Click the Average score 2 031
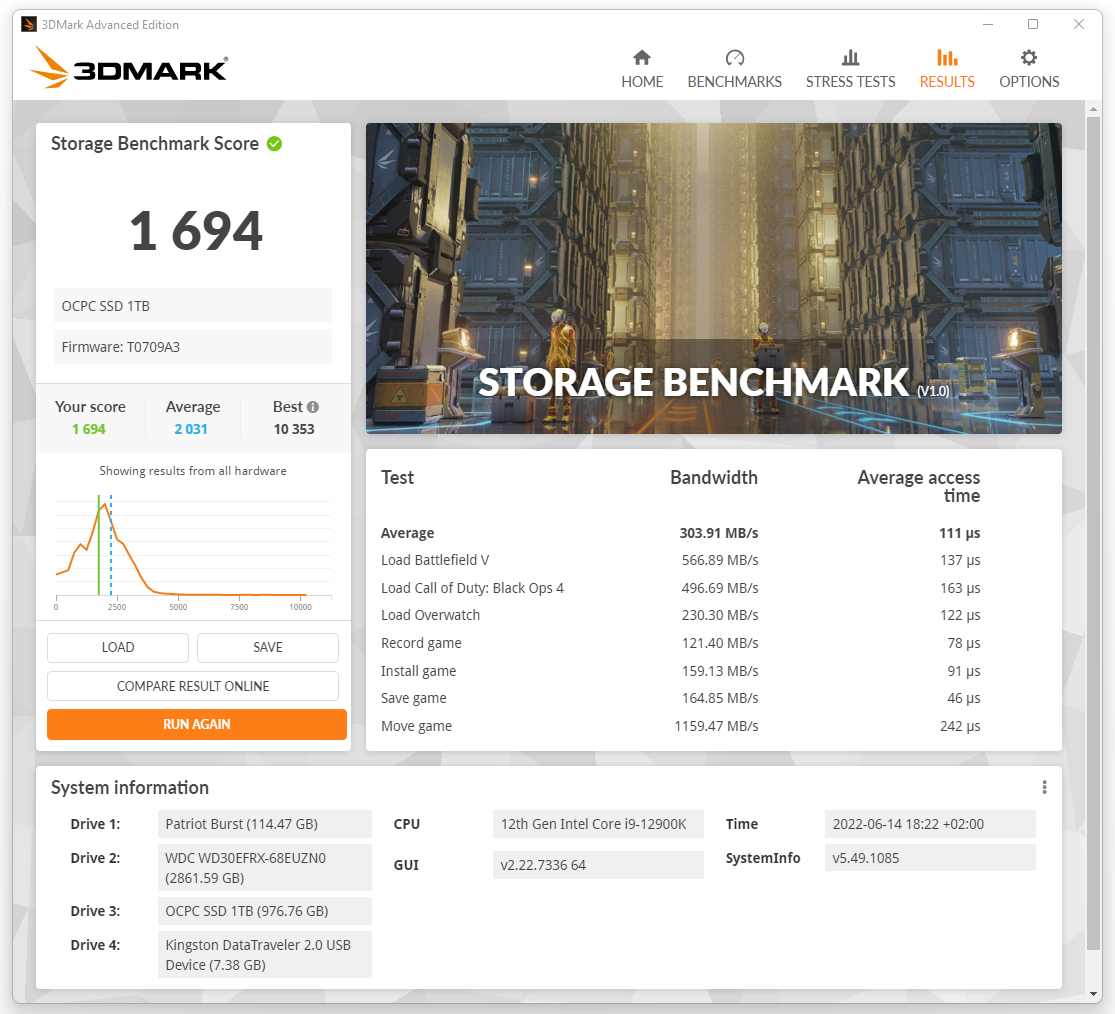 click(191, 429)
